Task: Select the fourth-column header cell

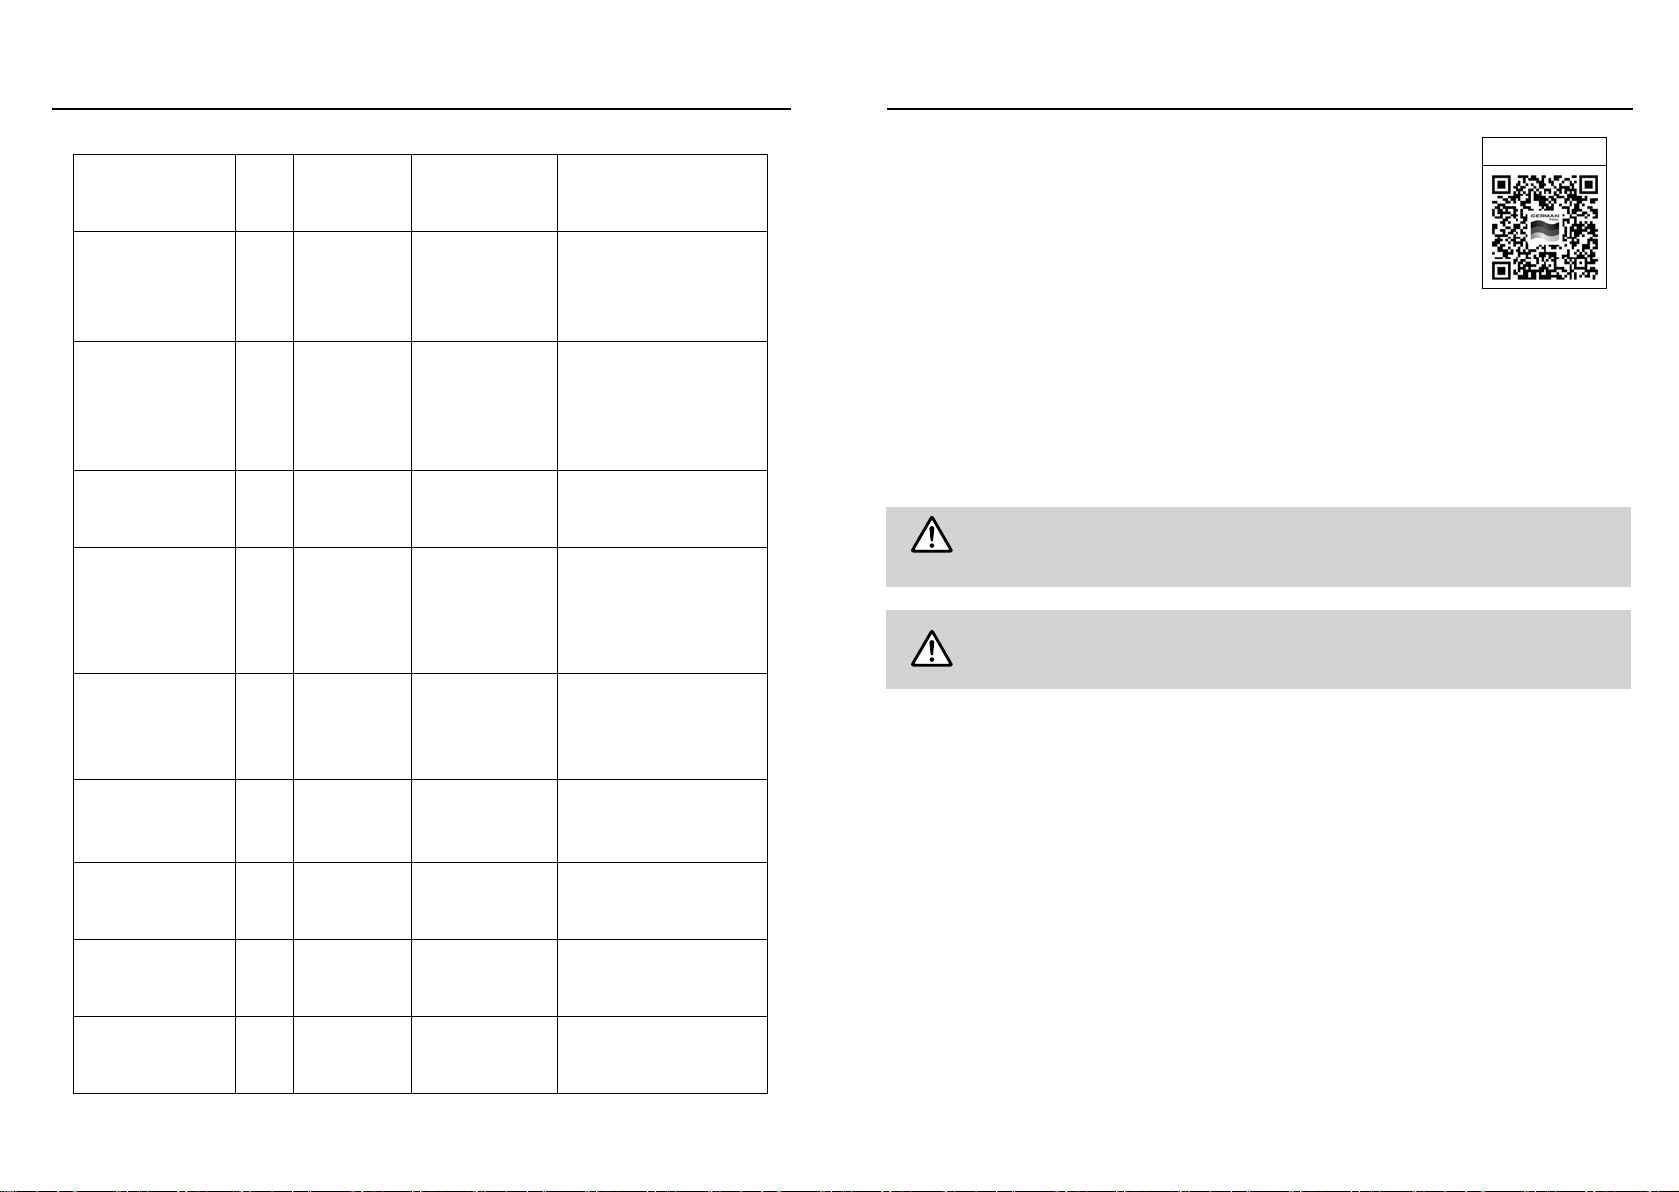Action: coord(484,193)
